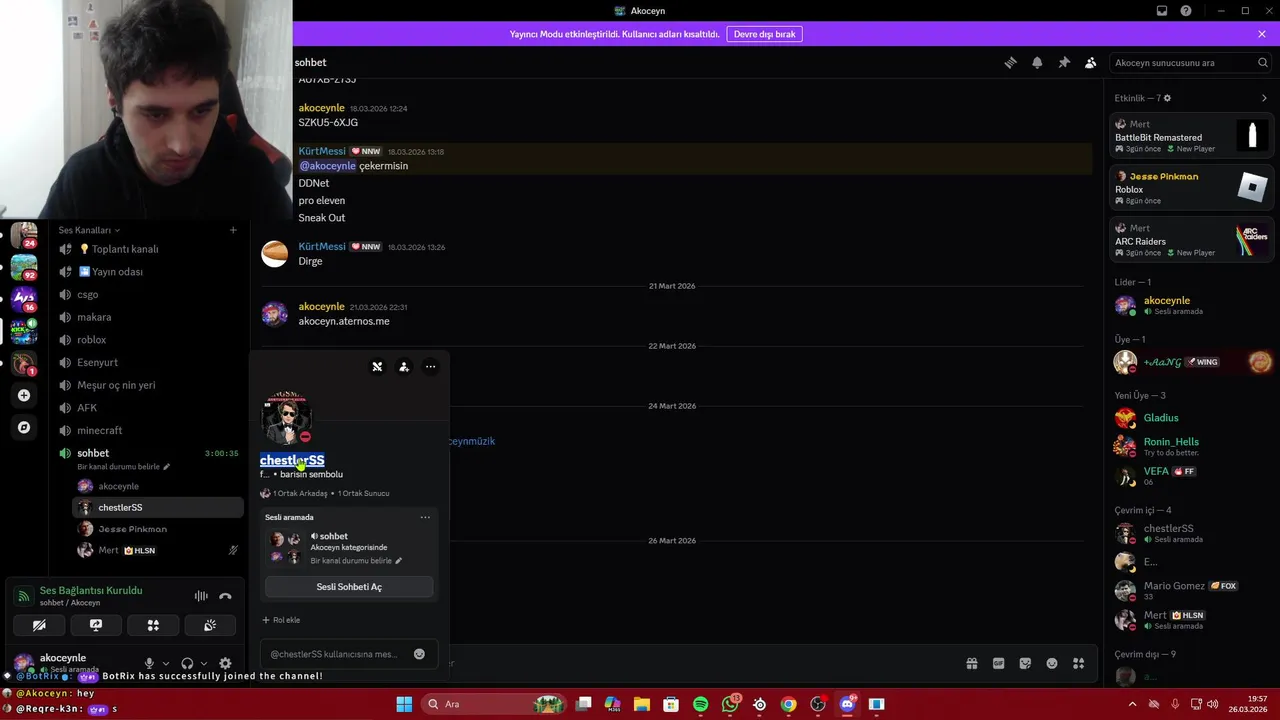
Task: Show pinned messages with the pin icon
Action: [1064, 62]
